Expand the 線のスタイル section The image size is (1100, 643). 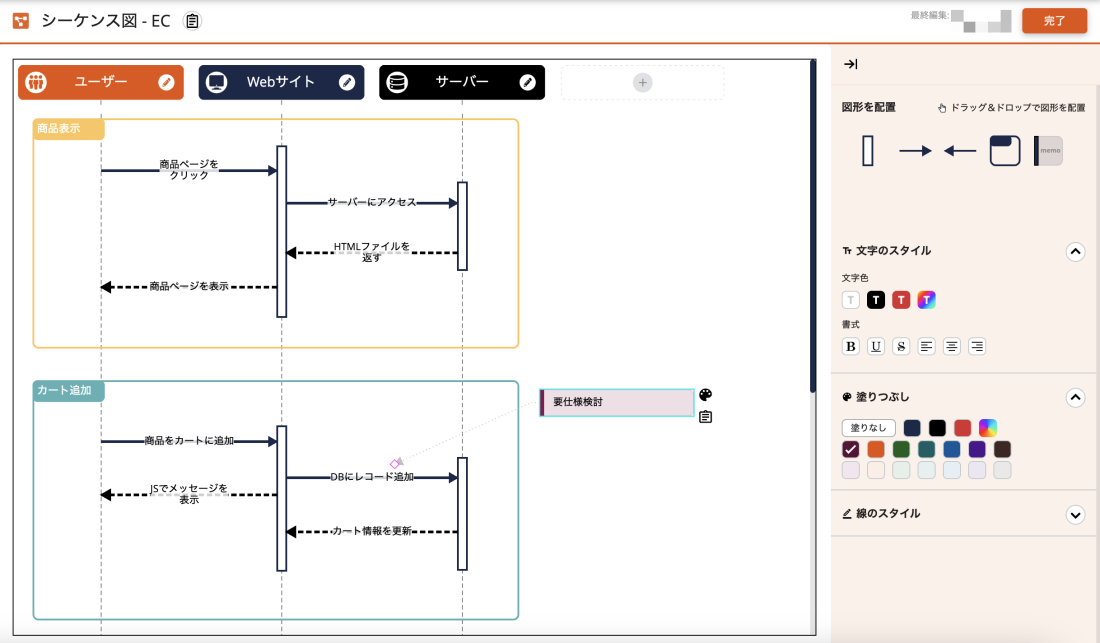pos(1075,515)
